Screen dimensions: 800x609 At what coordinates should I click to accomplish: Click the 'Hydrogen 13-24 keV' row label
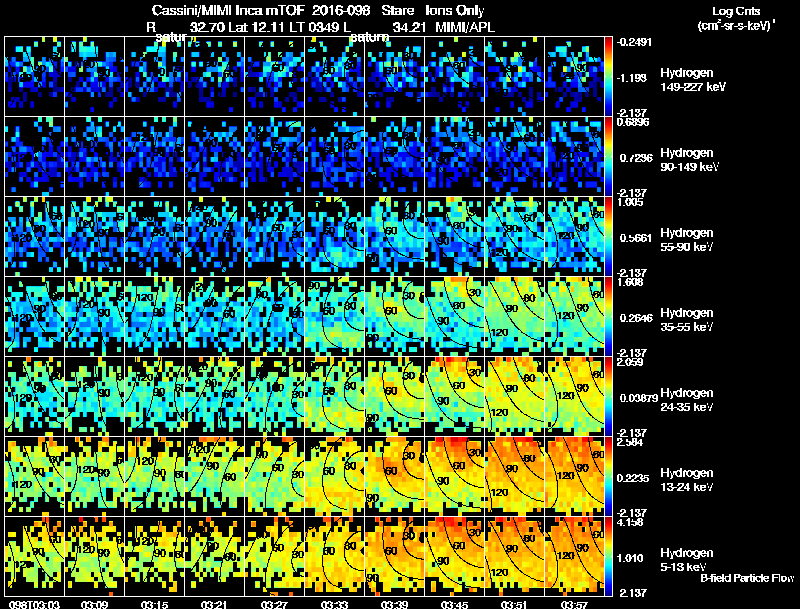pyautogui.click(x=687, y=480)
